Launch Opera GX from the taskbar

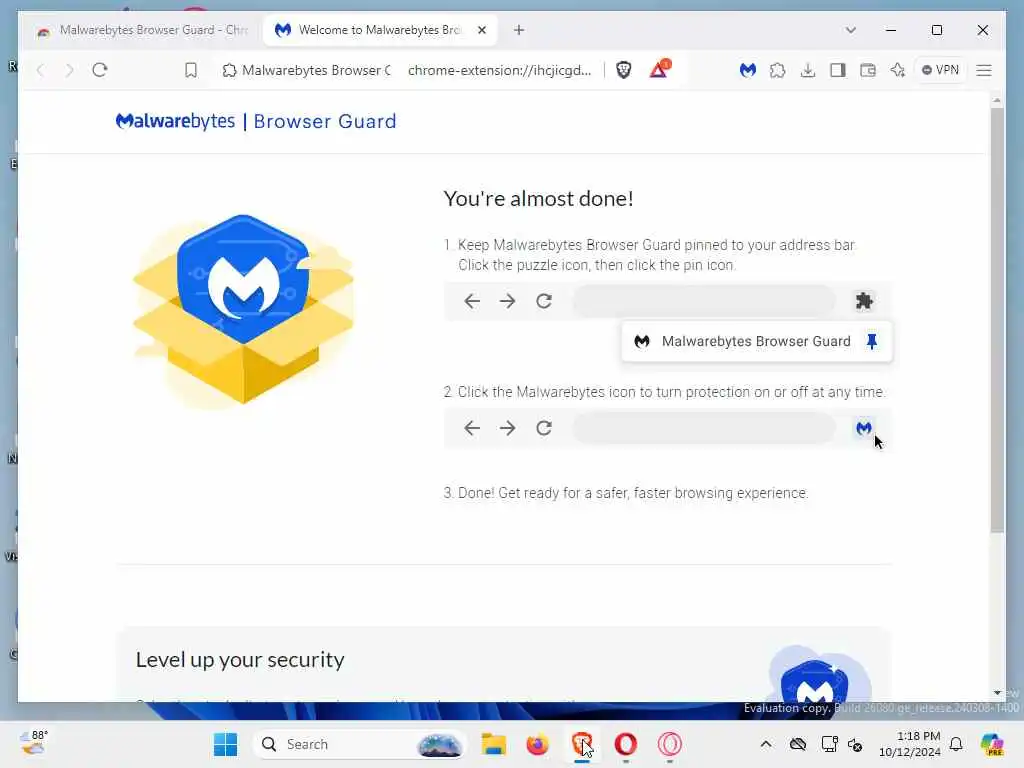669,744
